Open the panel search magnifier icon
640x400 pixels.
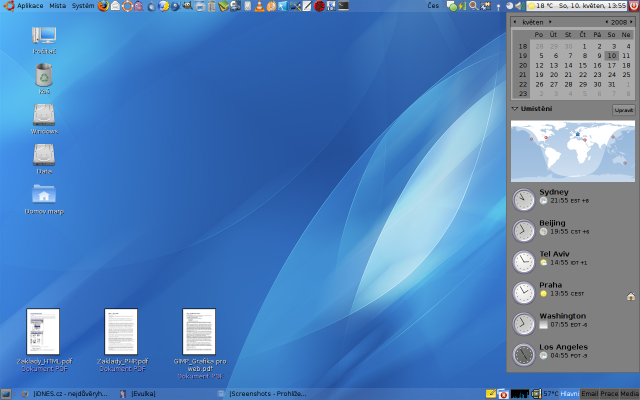473,6
